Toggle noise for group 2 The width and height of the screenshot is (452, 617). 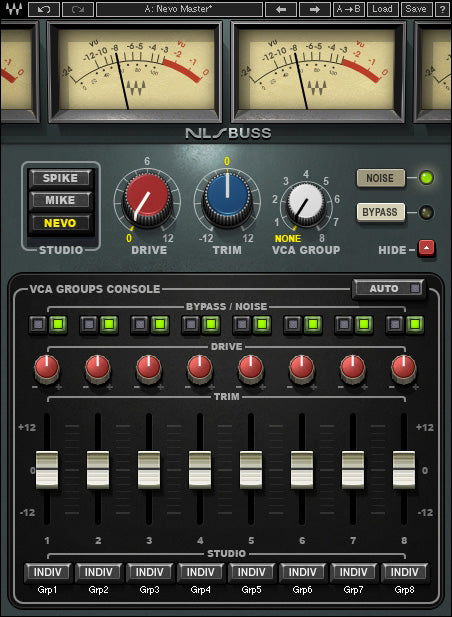(x=109, y=324)
